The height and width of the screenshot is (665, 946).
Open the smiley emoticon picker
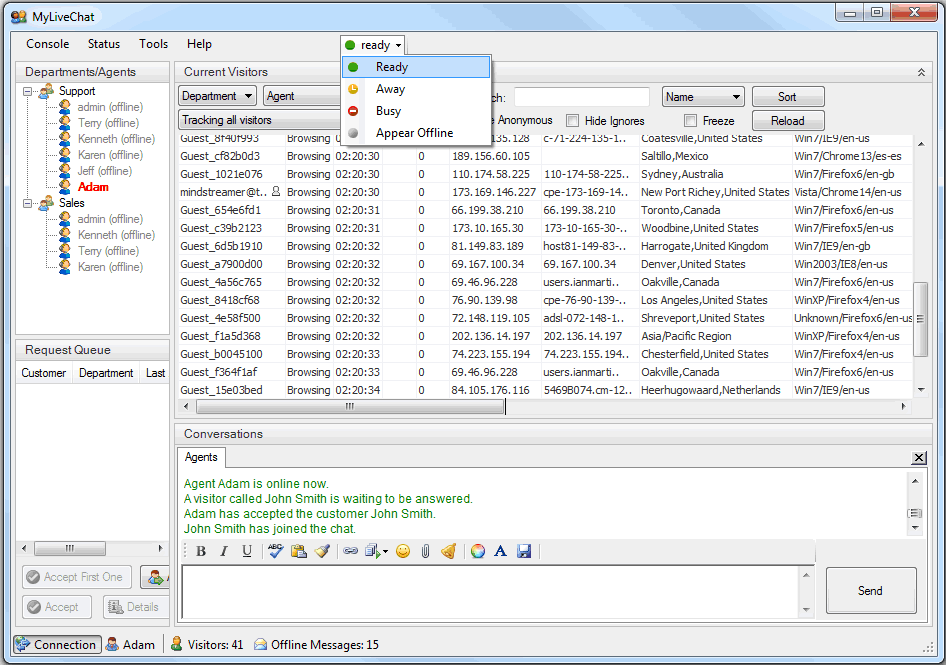[x=403, y=551]
